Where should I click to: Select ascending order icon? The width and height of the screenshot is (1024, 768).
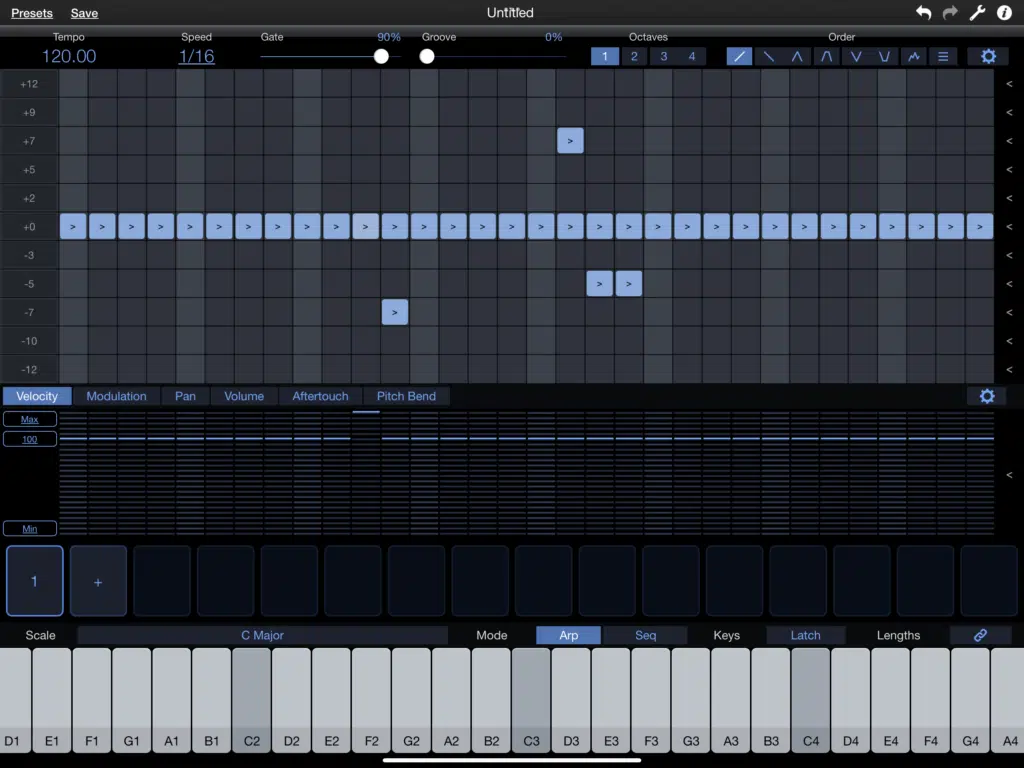(x=739, y=56)
